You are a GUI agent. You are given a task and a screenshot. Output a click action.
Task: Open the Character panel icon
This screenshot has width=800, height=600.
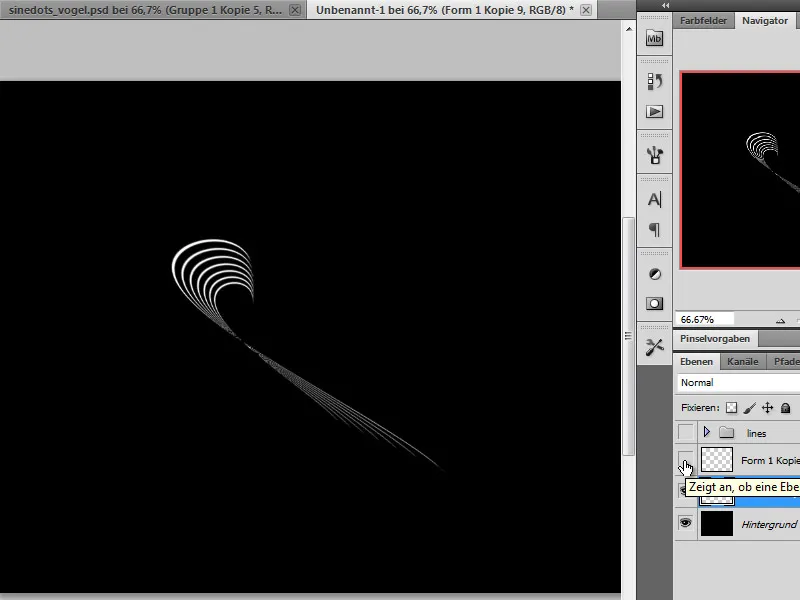[655, 199]
